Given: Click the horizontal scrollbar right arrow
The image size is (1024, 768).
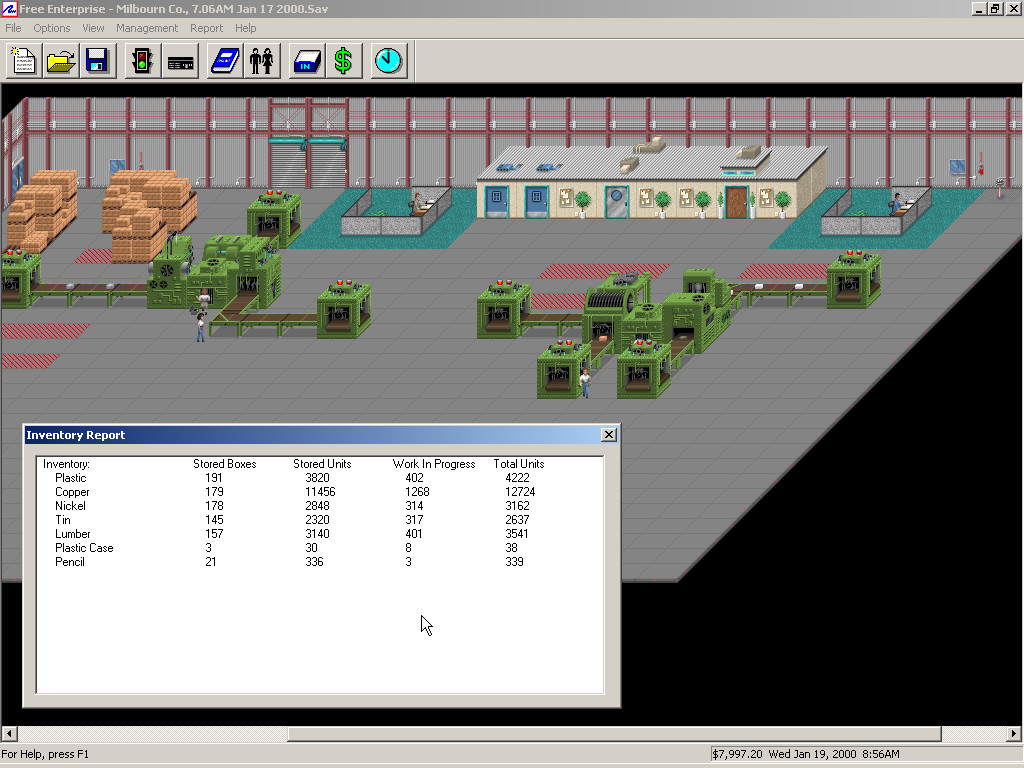Looking at the screenshot, I should pos(1014,733).
